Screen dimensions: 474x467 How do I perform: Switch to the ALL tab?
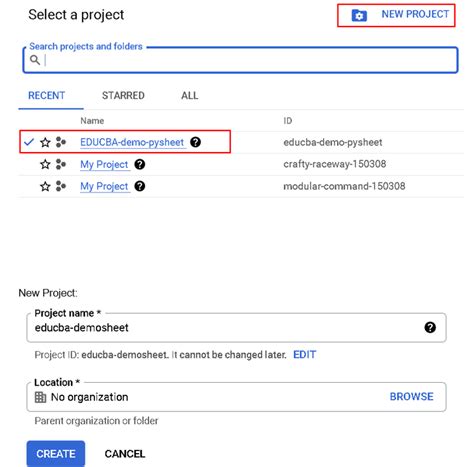pos(189,96)
